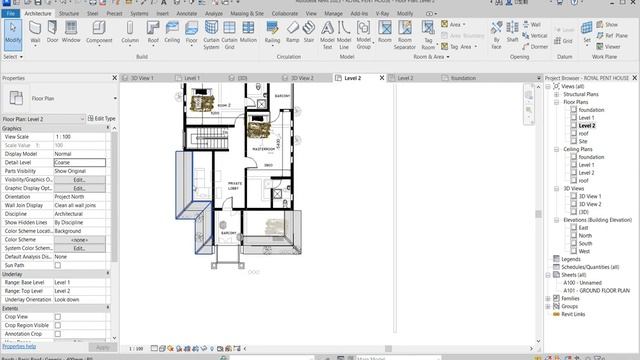Expand the Families tree node
The width and height of the screenshot is (640, 360).
point(548,298)
